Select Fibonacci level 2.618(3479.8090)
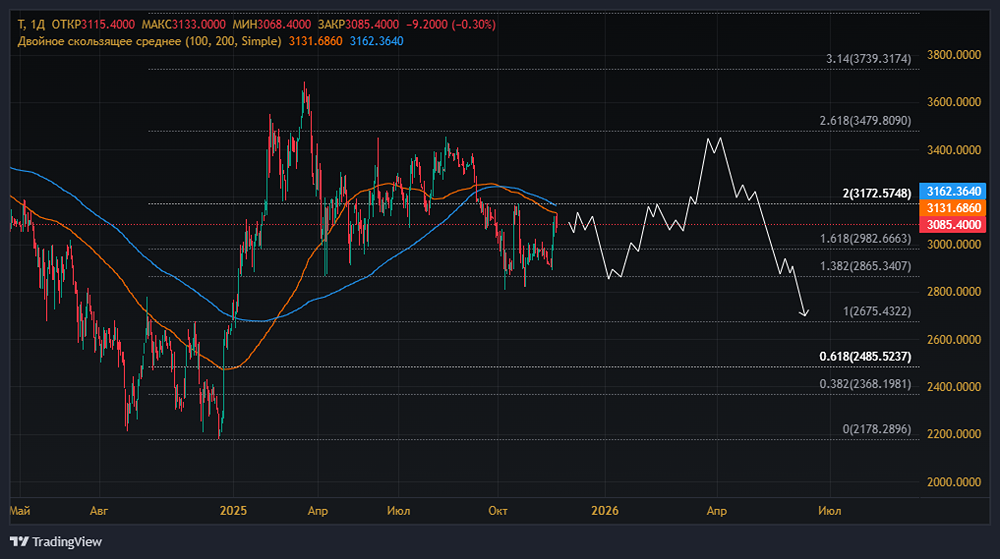The width and height of the screenshot is (1000, 559). (x=865, y=120)
